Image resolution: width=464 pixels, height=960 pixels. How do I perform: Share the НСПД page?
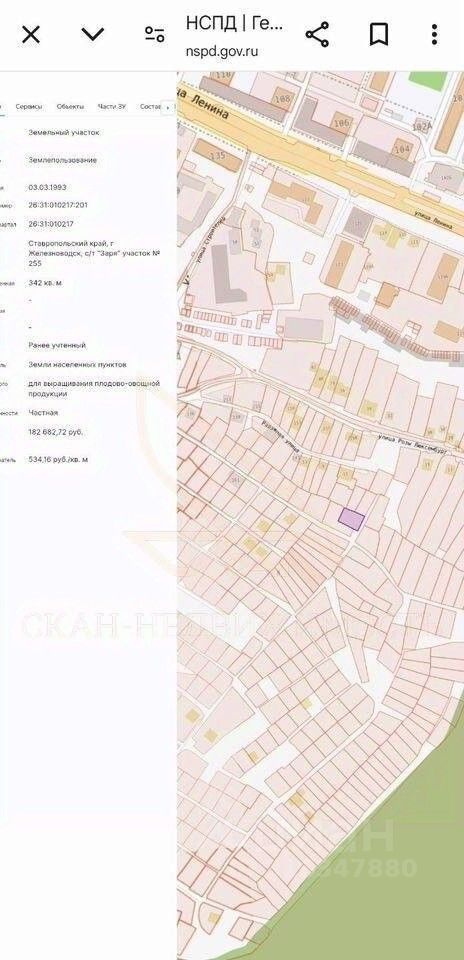(317, 34)
